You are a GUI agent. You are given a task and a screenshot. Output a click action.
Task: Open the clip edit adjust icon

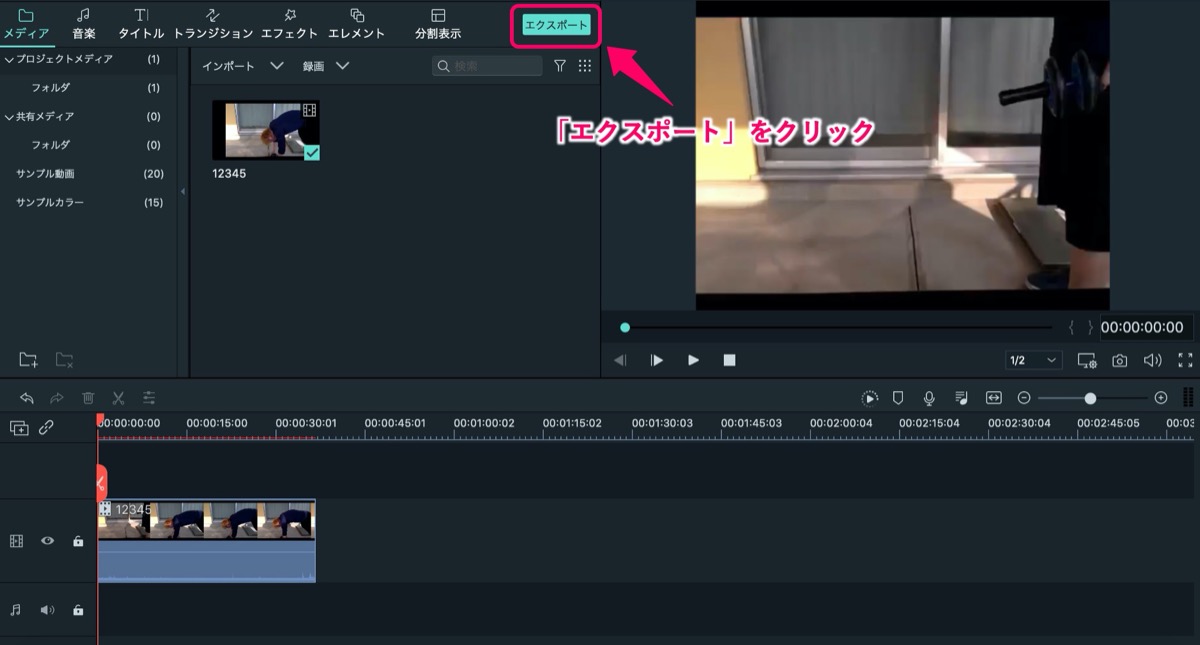pyautogui.click(x=149, y=398)
